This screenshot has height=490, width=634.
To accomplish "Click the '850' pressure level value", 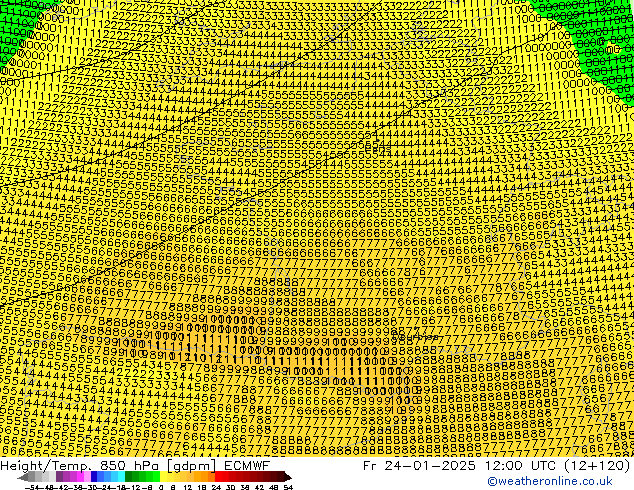I will [x=113, y=466].
